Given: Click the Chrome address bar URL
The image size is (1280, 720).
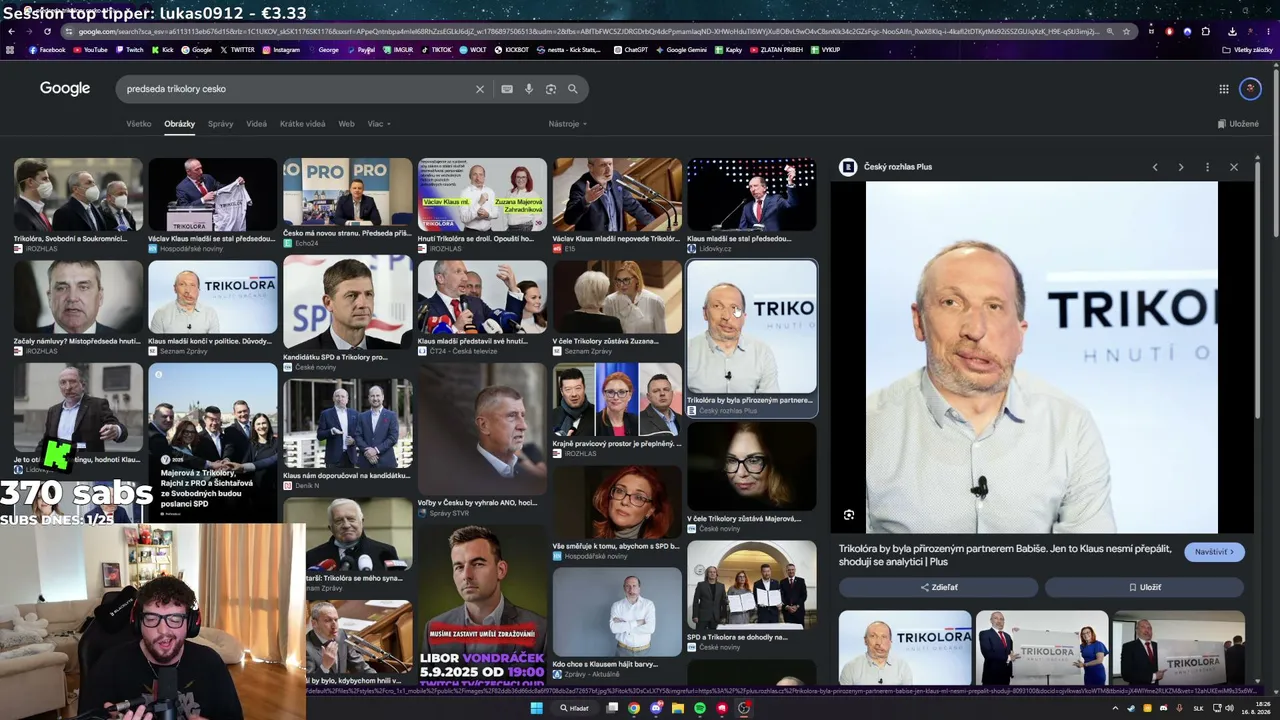Looking at the screenshot, I should tap(588, 31).
